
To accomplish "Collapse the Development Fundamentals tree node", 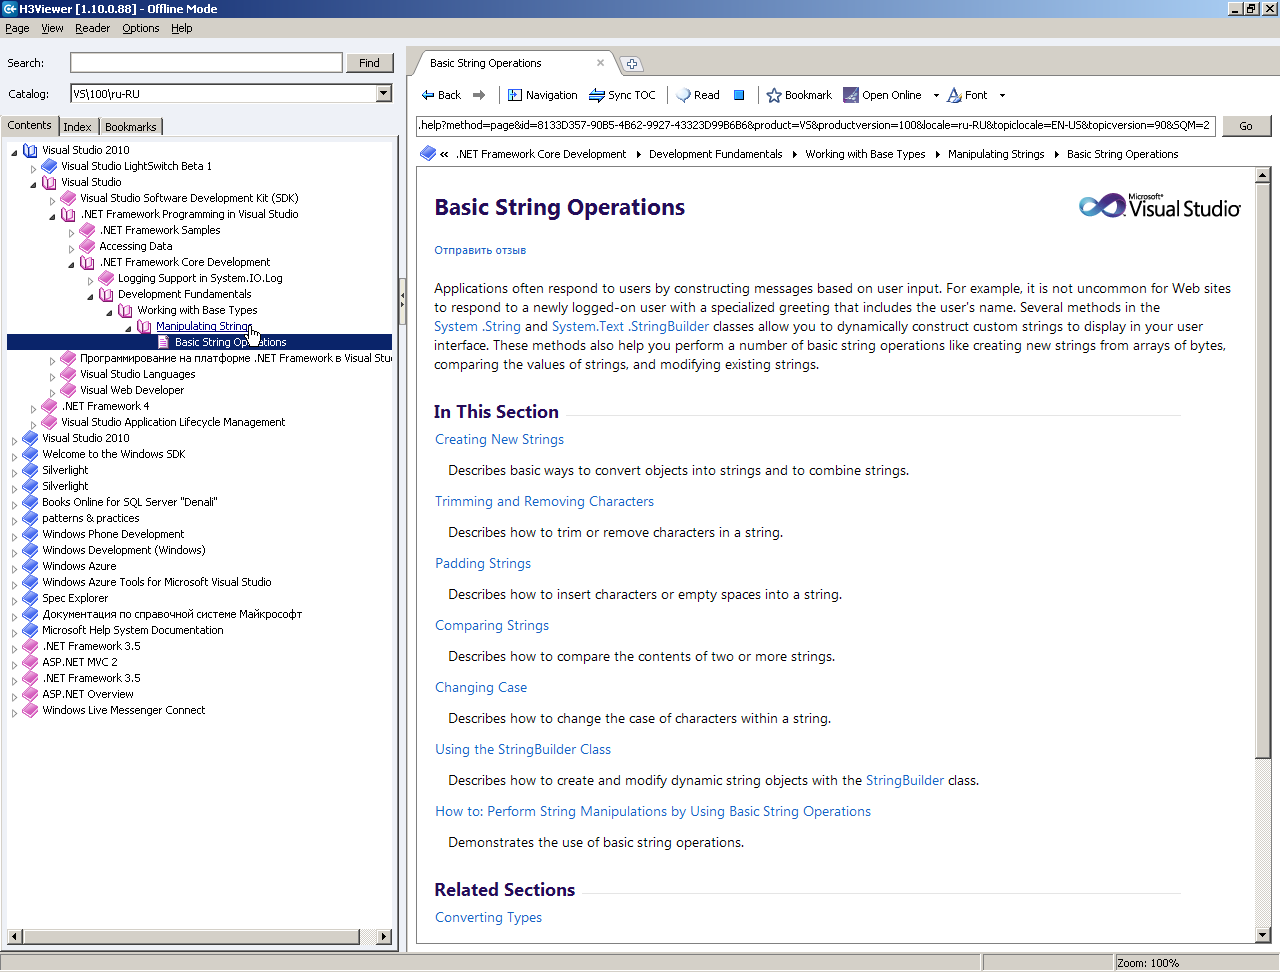I will [90, 296].
